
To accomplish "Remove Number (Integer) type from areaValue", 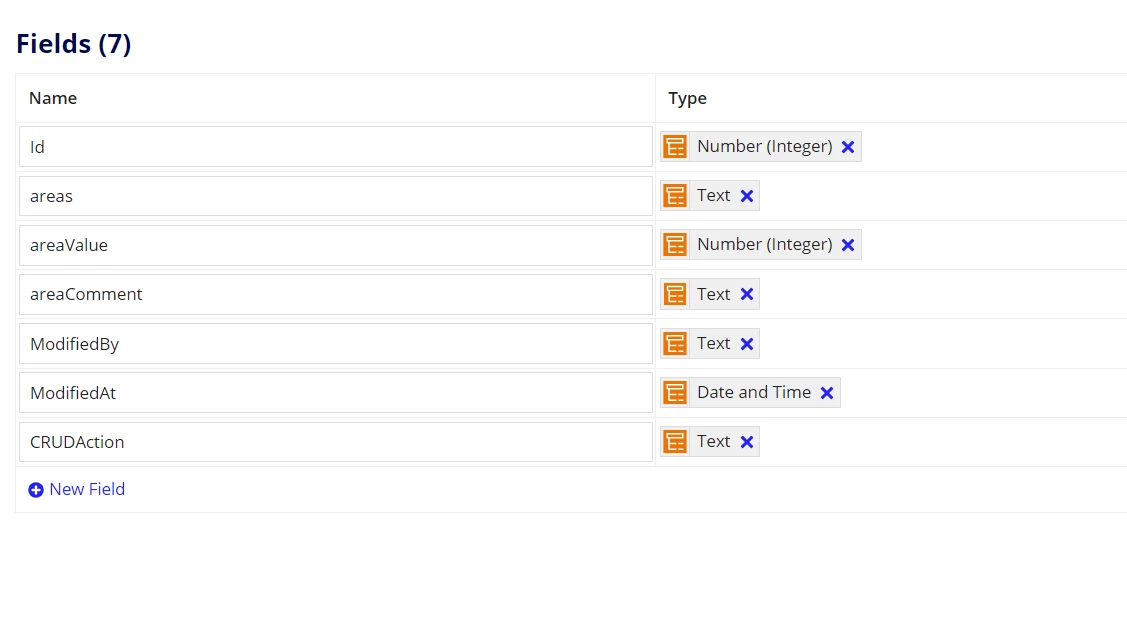I will pyautogui.click(x=848, y=244).
